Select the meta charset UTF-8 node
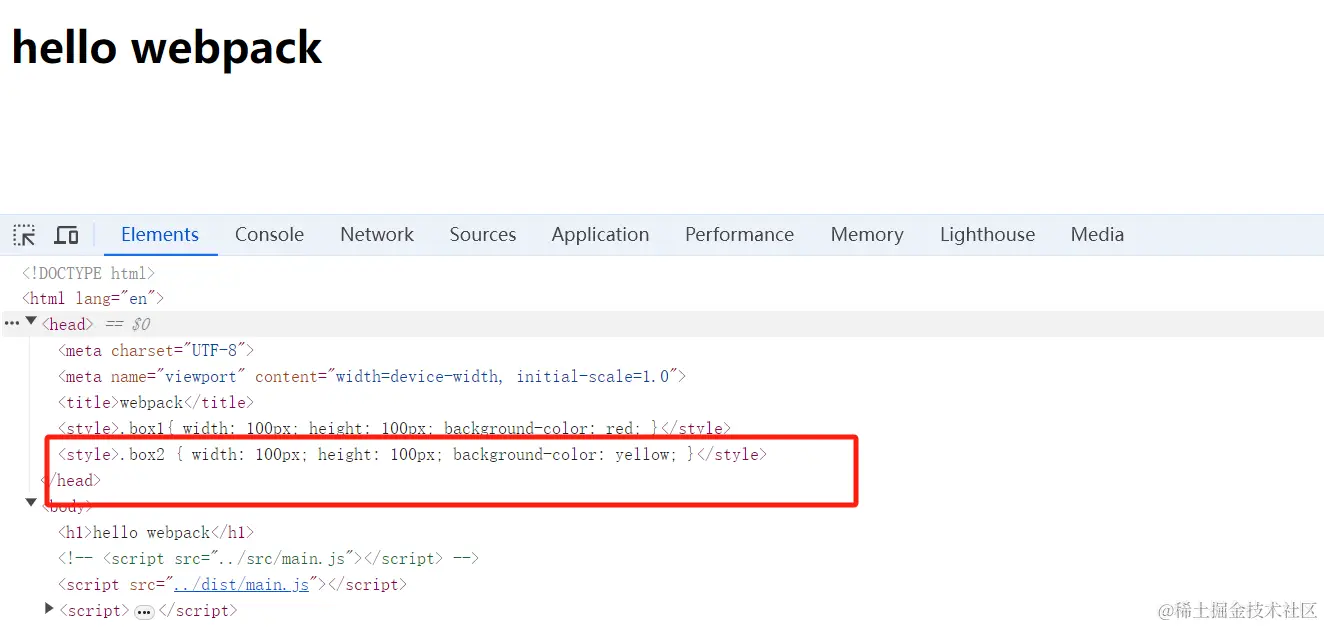 coord(156,351)
